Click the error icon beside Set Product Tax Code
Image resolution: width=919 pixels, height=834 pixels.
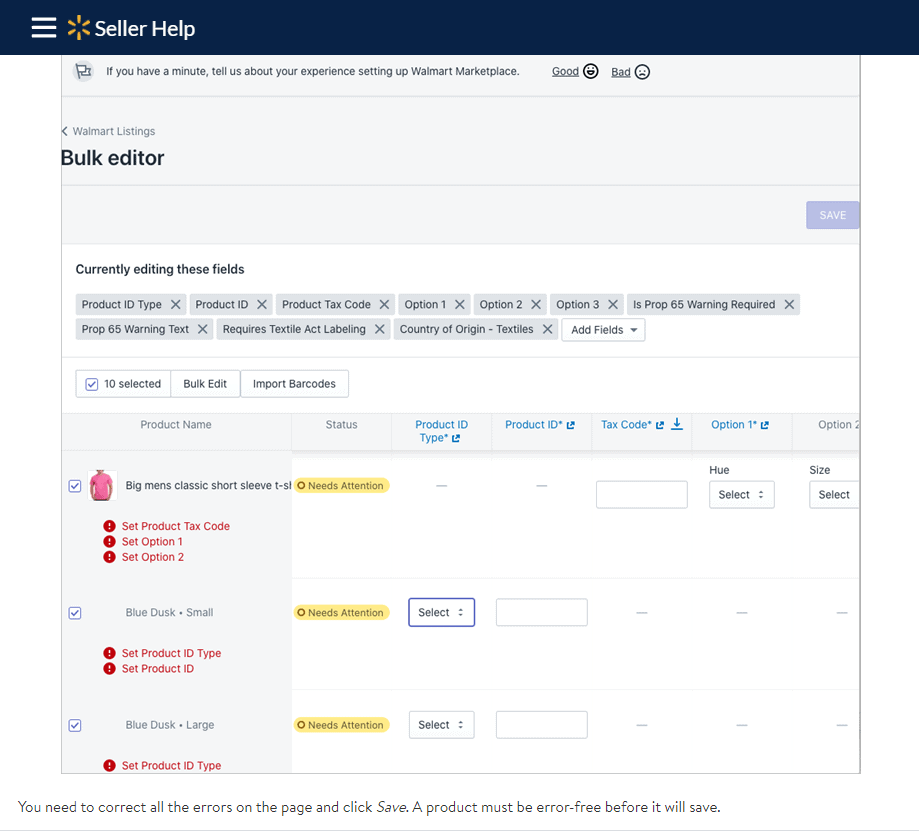pyautogui.click(x=109, y=525)
